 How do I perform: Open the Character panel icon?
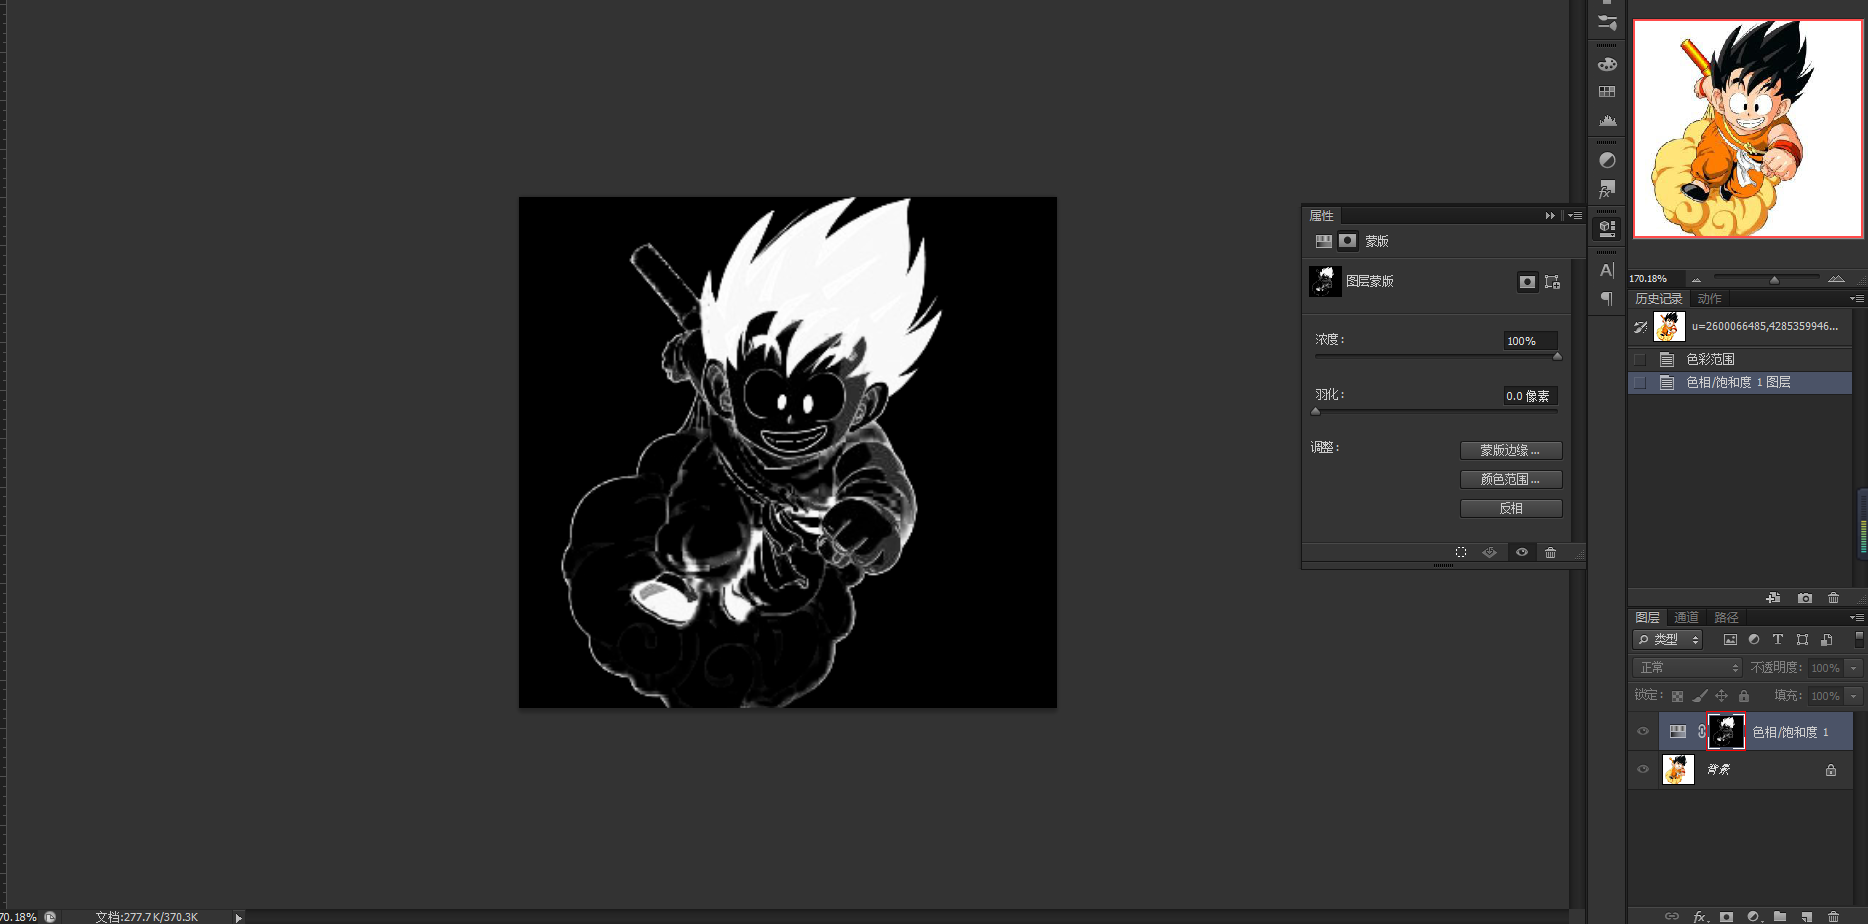click(x=1607, y=270)
